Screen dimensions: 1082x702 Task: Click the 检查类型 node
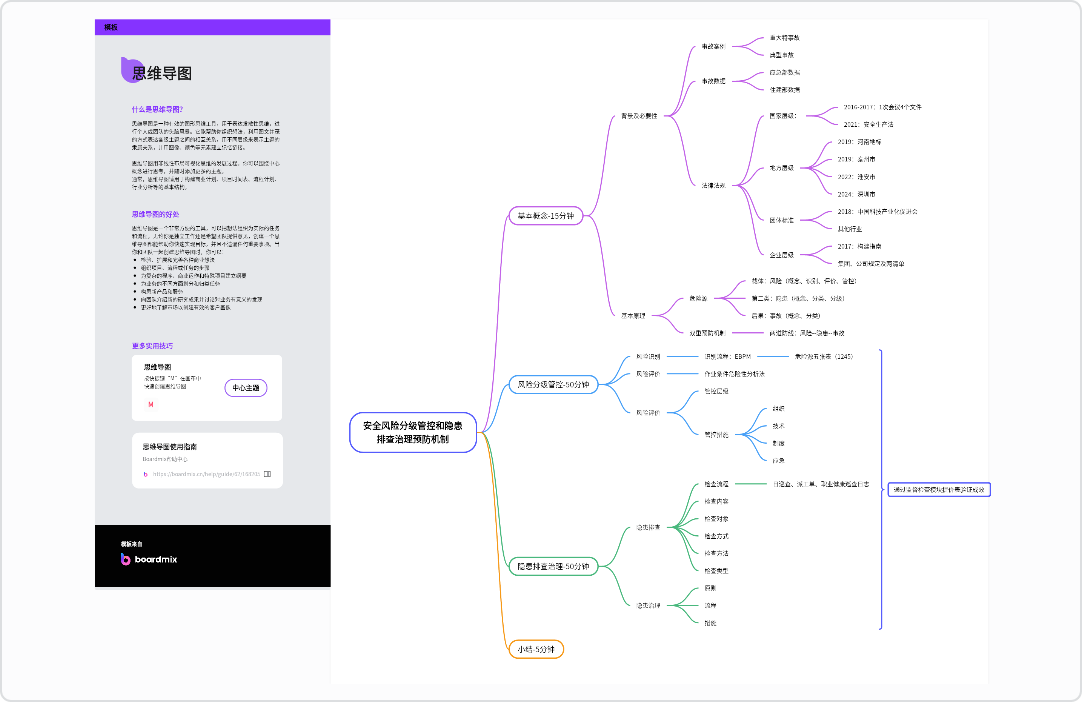[716, 571]
